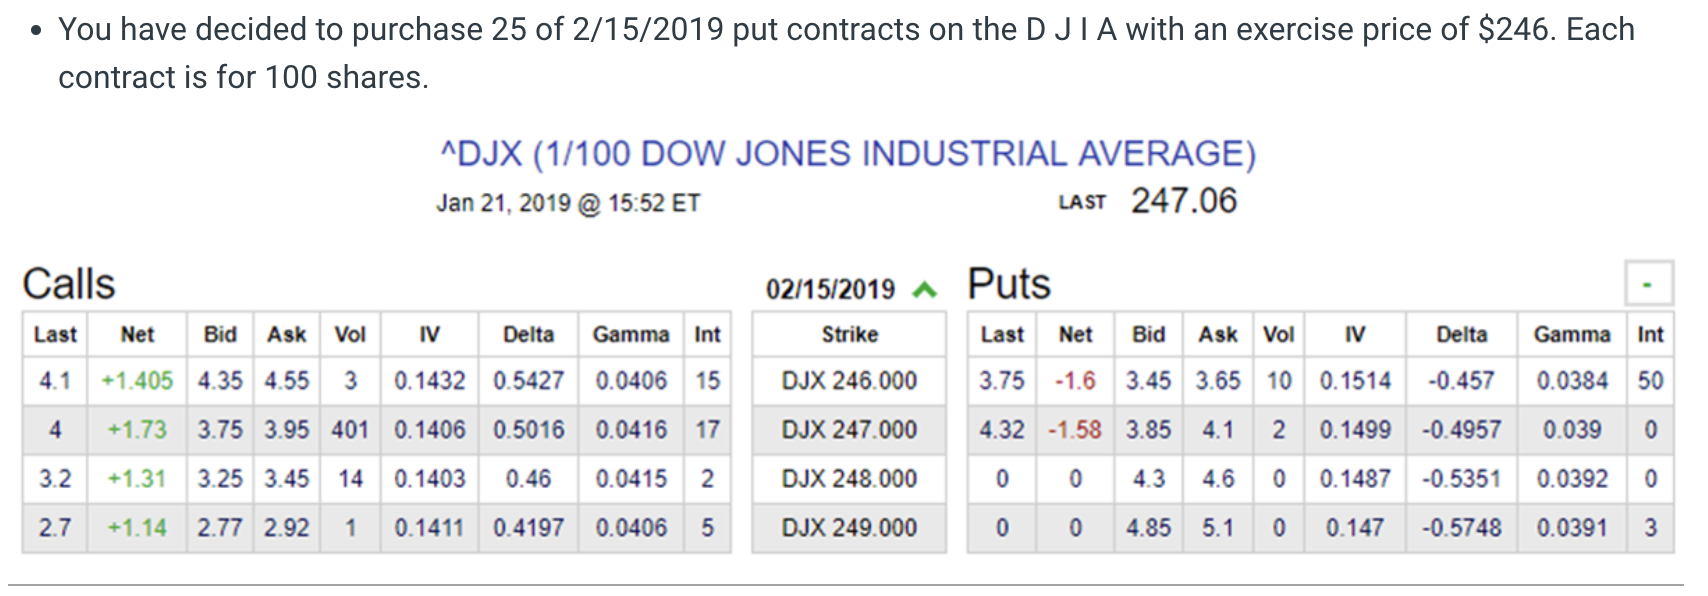Click the Puts ask price 3.65

tap(1217, 381)
